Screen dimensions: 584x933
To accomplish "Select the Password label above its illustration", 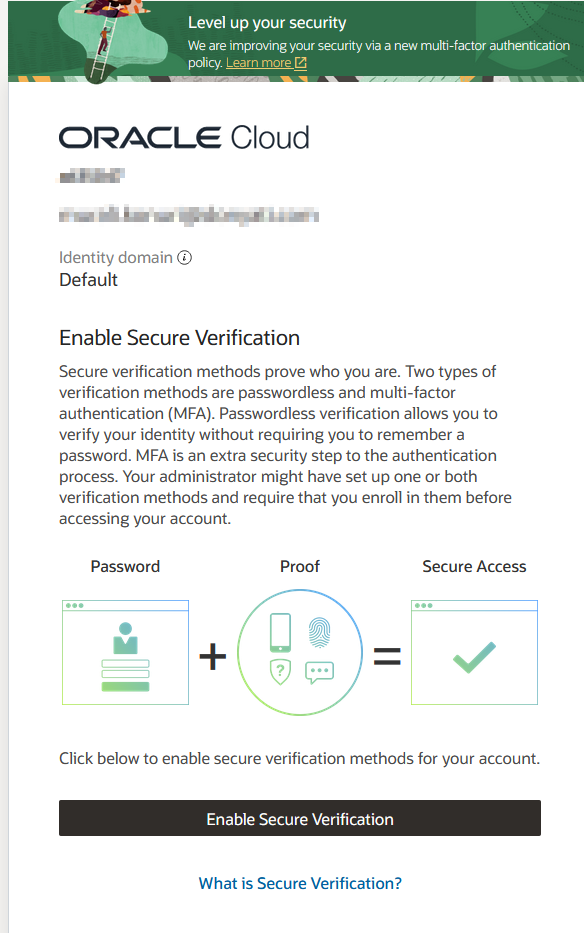I will pos(124,566).
